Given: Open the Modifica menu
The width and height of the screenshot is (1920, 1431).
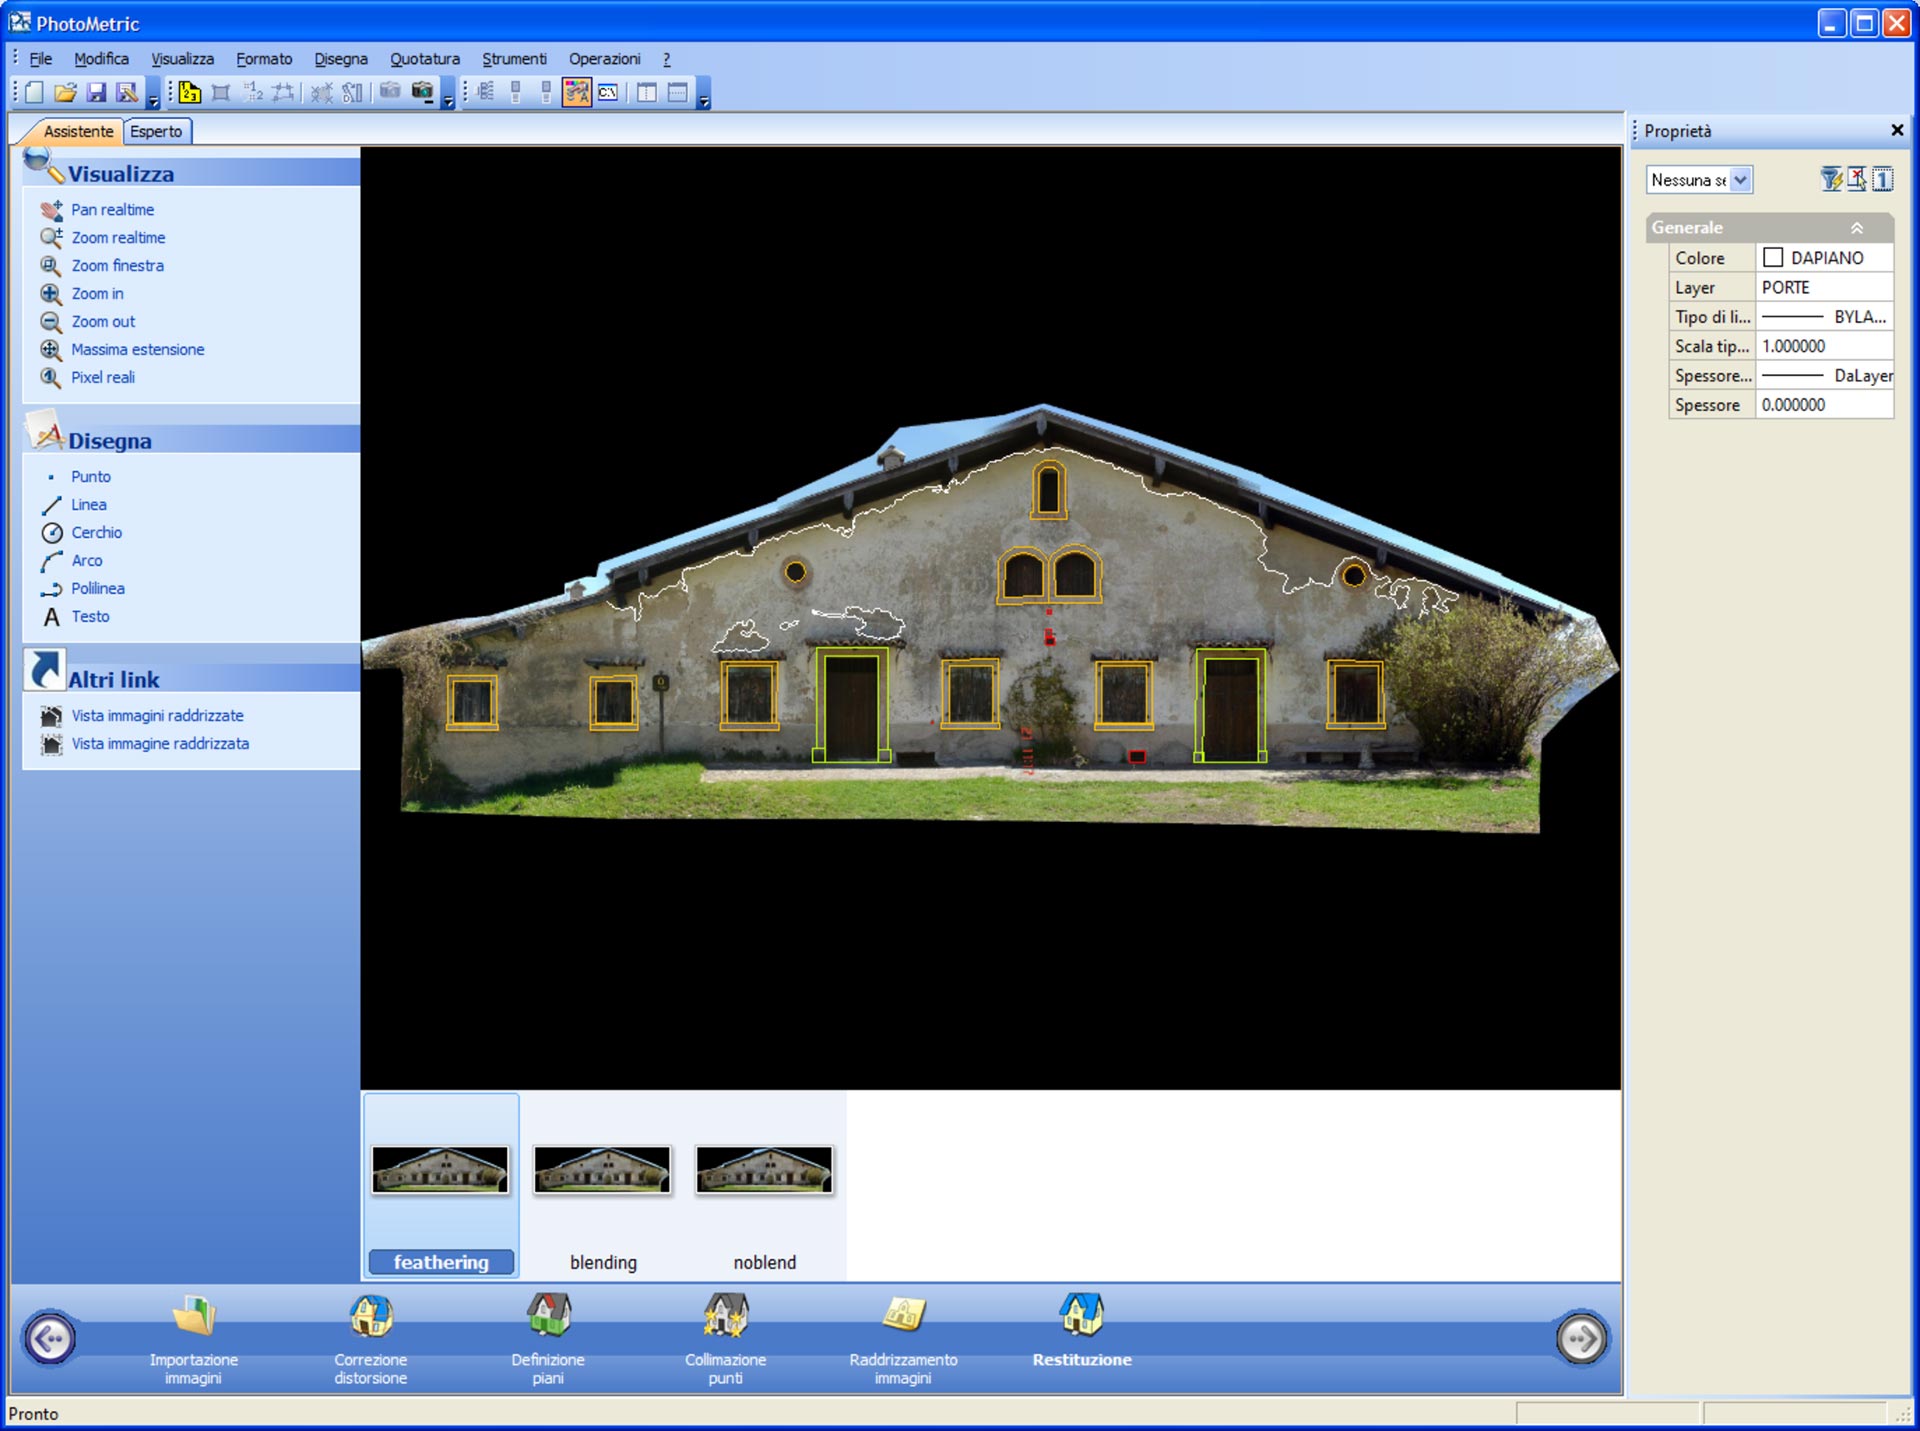Looking at the screenshot, I should coord(101,59).
